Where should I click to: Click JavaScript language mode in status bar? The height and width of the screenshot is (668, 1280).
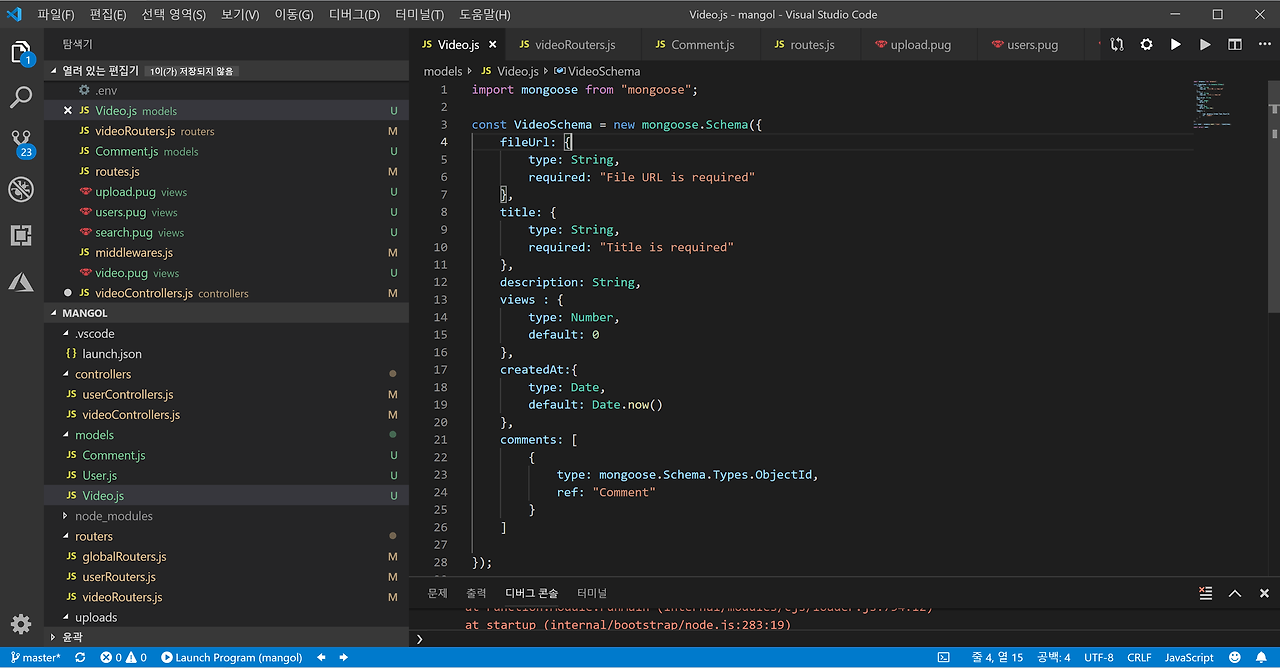1189,657
